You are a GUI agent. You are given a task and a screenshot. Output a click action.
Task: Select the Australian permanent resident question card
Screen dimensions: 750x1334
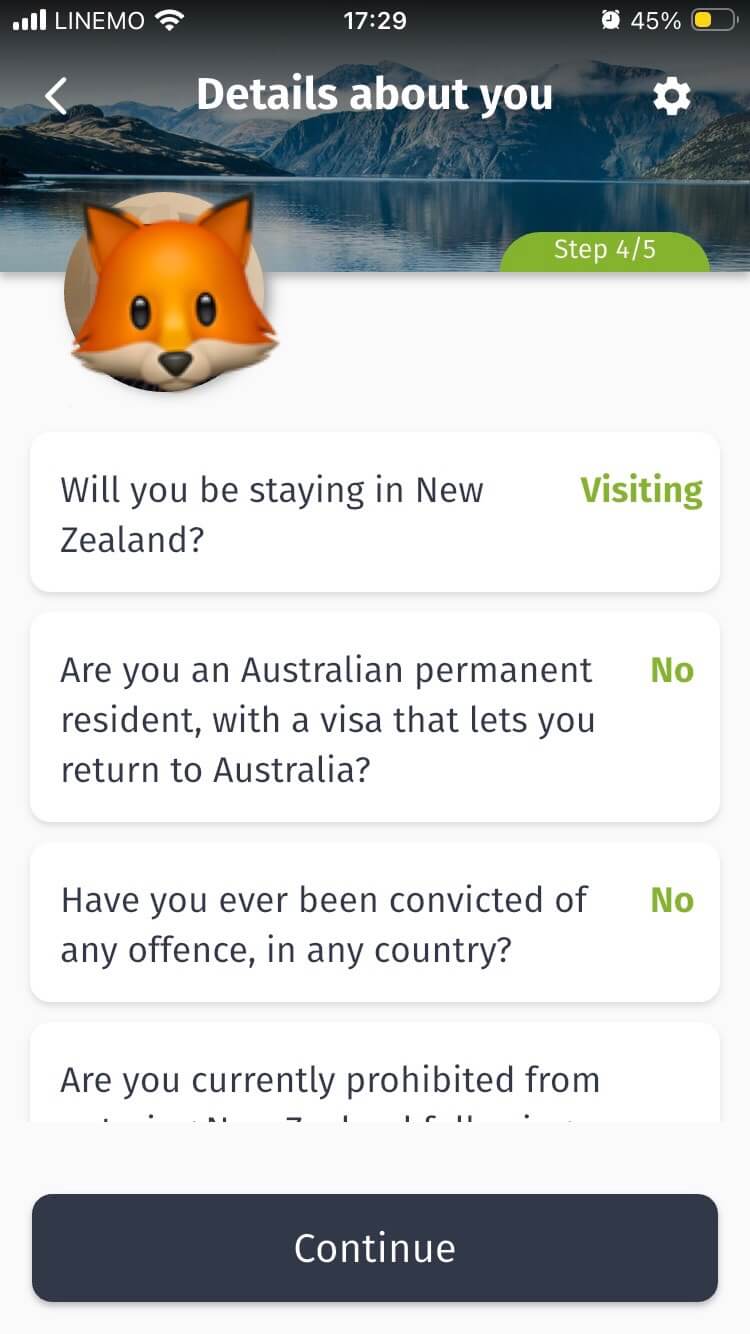point(375,717)
